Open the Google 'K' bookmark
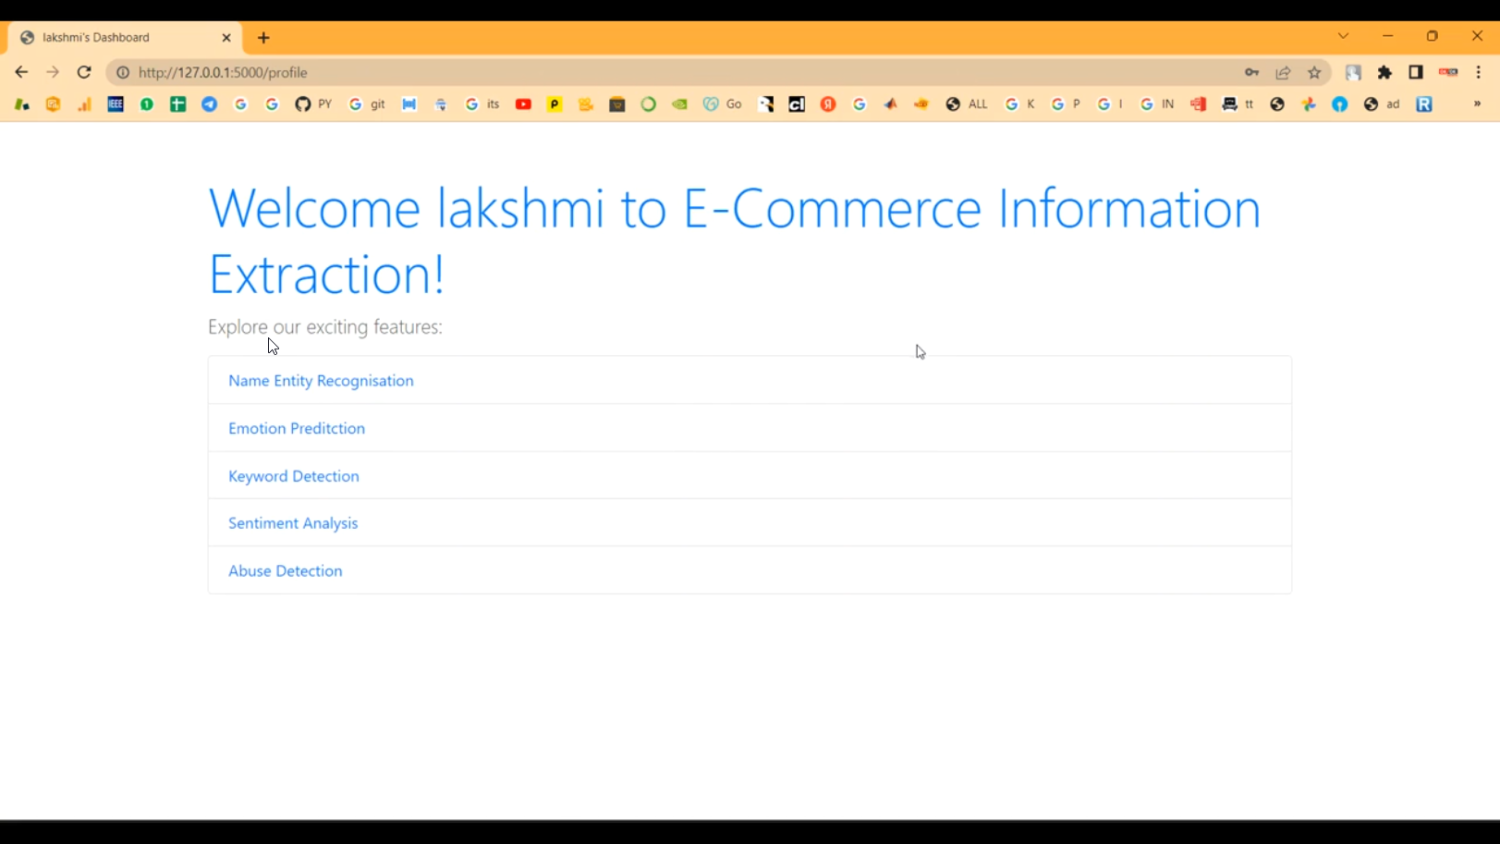The width and height of the screenshot is (1500, 844). pyautogui.click(x=1020, y=104)
